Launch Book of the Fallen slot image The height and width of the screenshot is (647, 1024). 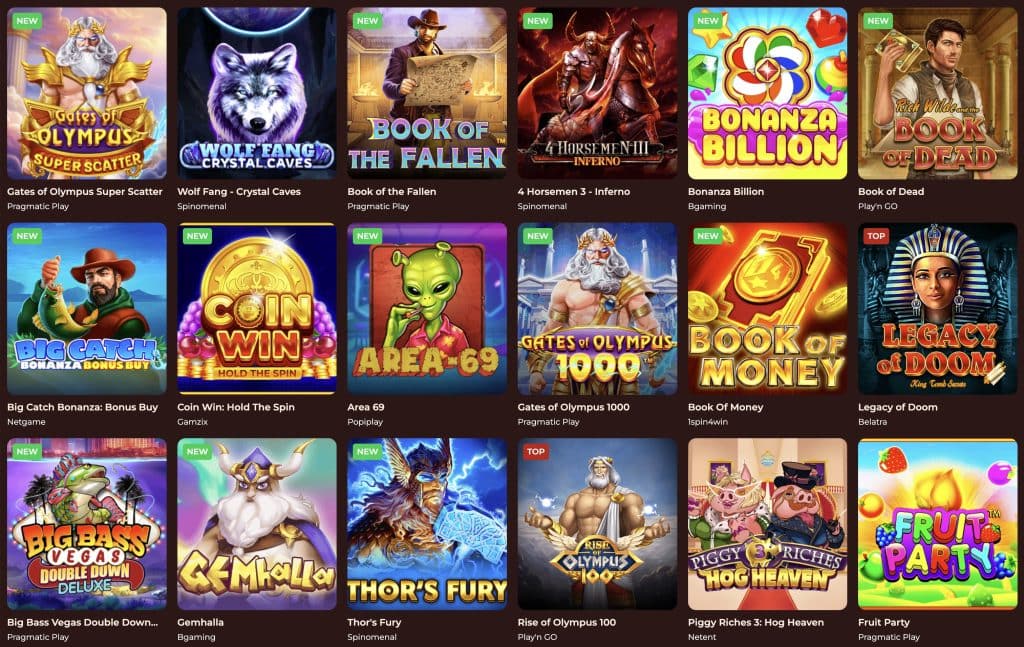tap(427, 93)
